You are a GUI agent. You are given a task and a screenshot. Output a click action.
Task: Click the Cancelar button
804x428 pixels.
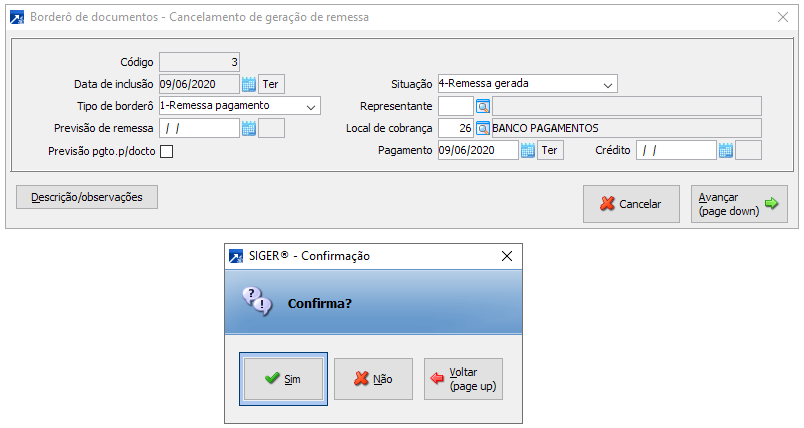631,204
